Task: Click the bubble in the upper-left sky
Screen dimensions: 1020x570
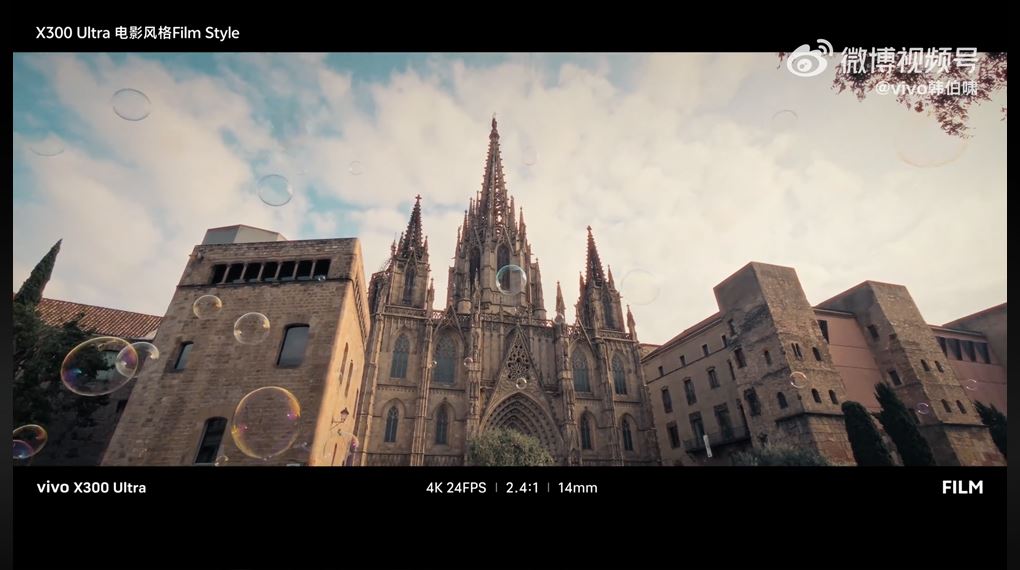Action: click(x=131, y=104)
